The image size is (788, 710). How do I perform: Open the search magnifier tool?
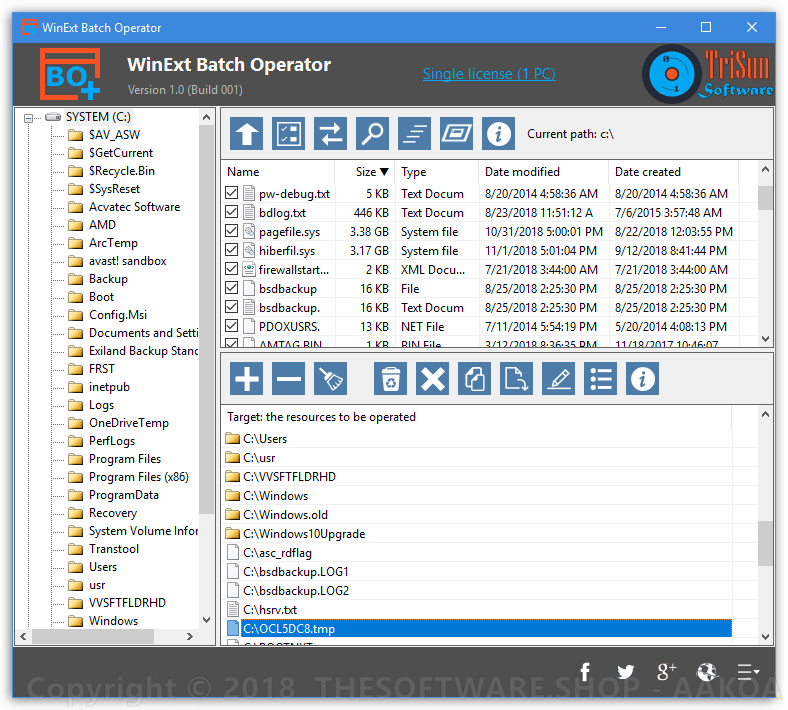[x=372, y=134]
